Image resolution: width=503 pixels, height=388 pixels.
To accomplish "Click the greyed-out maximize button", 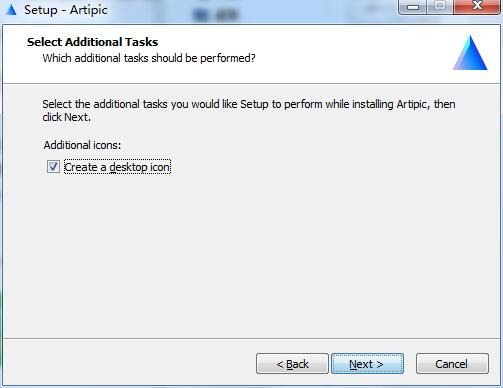I will coord(440,7).
